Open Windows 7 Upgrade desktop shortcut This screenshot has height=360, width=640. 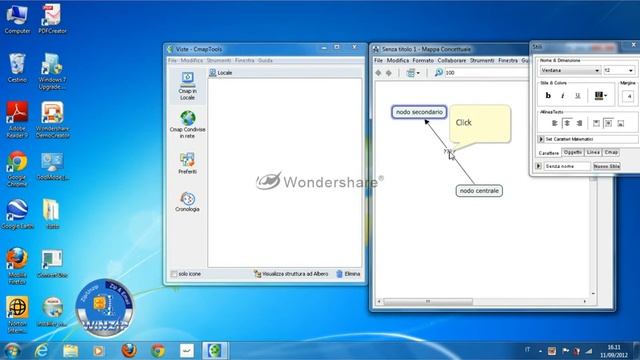[52, 71]
